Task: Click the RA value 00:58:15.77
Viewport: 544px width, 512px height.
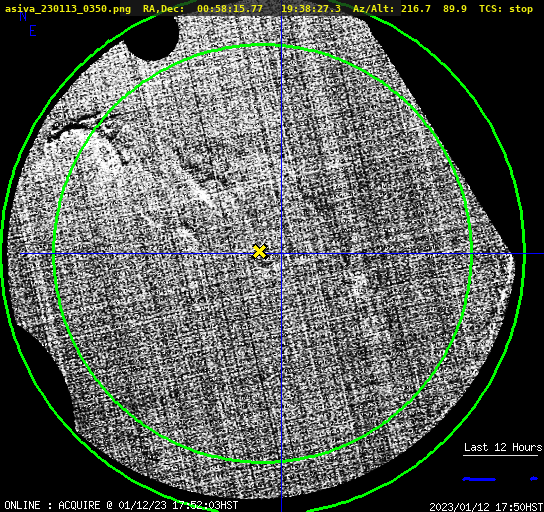Action: pyautogui.click(x=230, y=9)
